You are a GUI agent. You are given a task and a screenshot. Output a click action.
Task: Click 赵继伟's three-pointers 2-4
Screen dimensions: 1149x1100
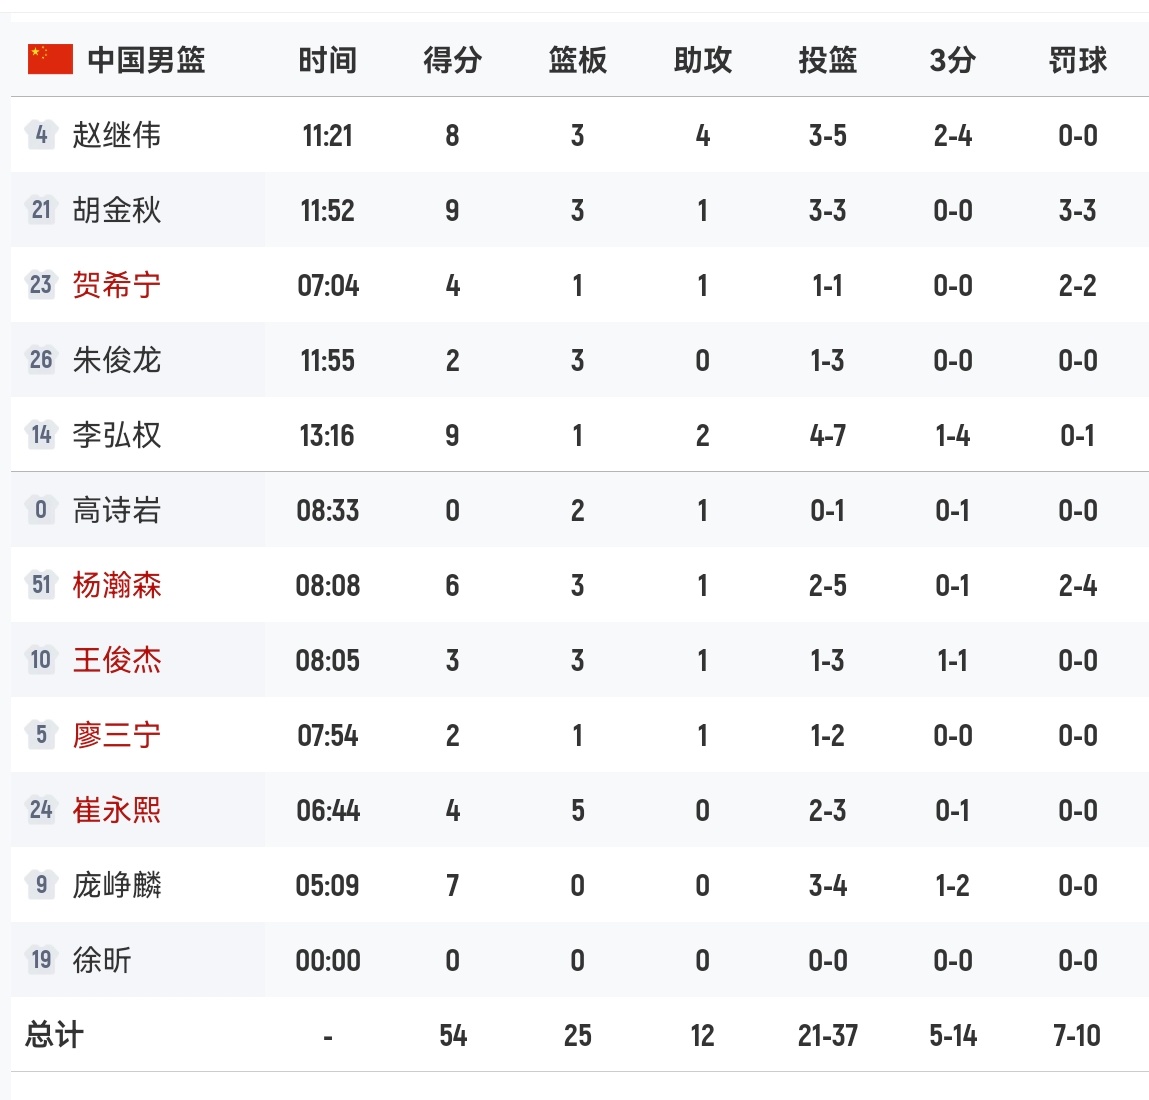953,136
